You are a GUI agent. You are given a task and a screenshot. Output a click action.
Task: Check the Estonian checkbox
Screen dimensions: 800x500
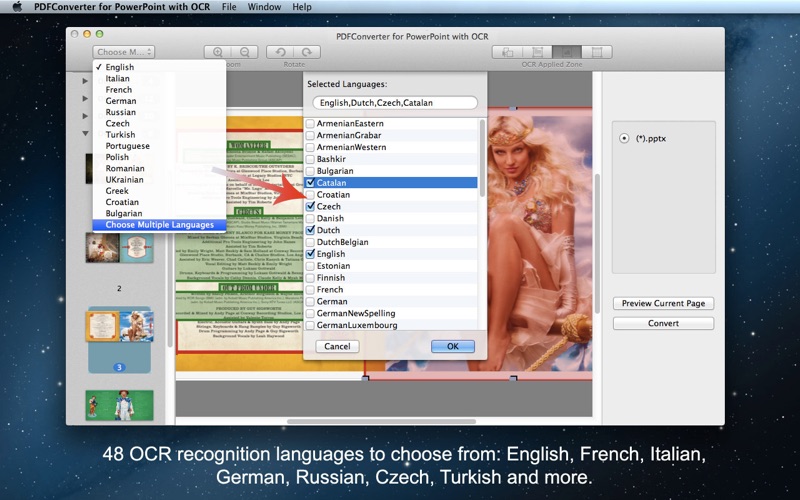(310, 266)
